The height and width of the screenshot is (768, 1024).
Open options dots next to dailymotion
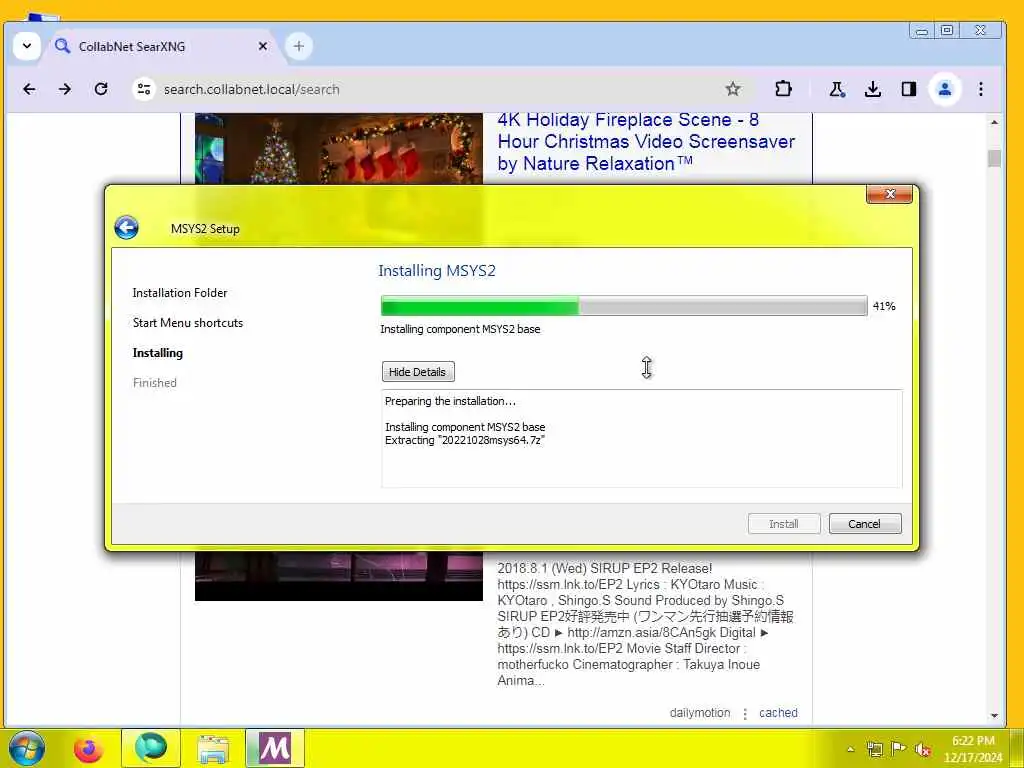click(x=745, y=713)
